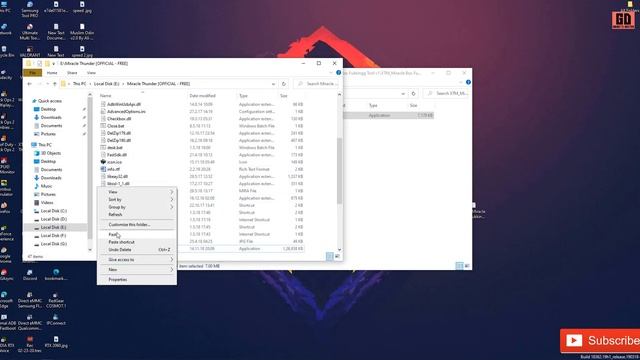Open the speed.jpg desktop file

tap(82, 7)
